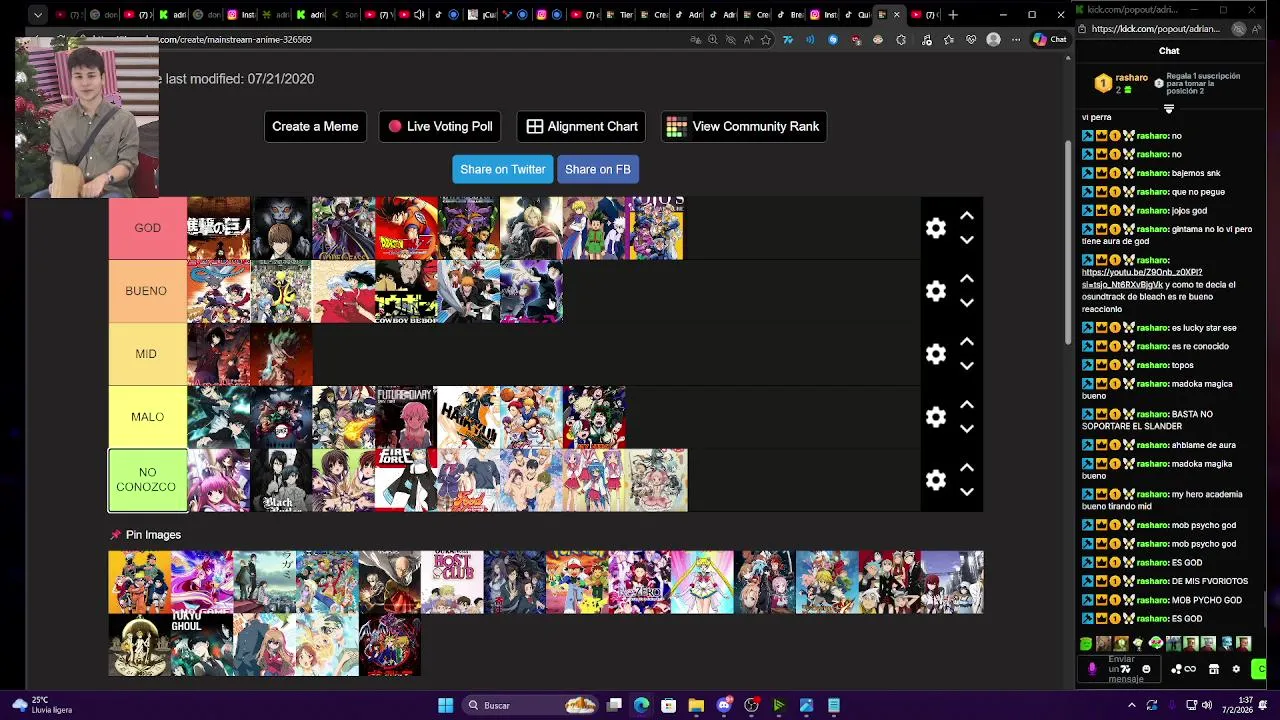
Task: Open a new browser tab
Action: coord(953,15)
